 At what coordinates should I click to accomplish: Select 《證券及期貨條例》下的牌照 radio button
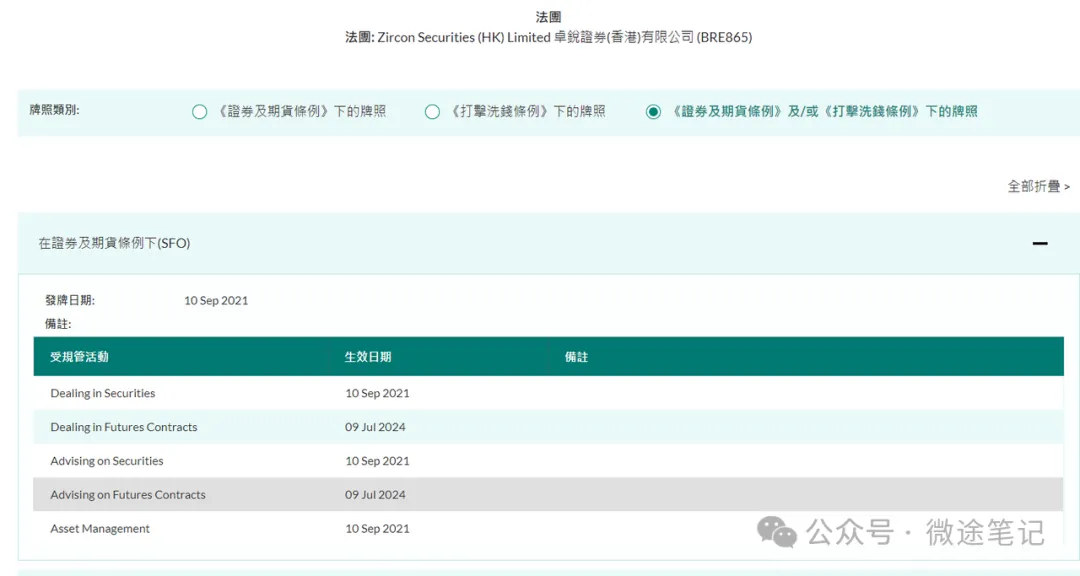coord(200,112)
